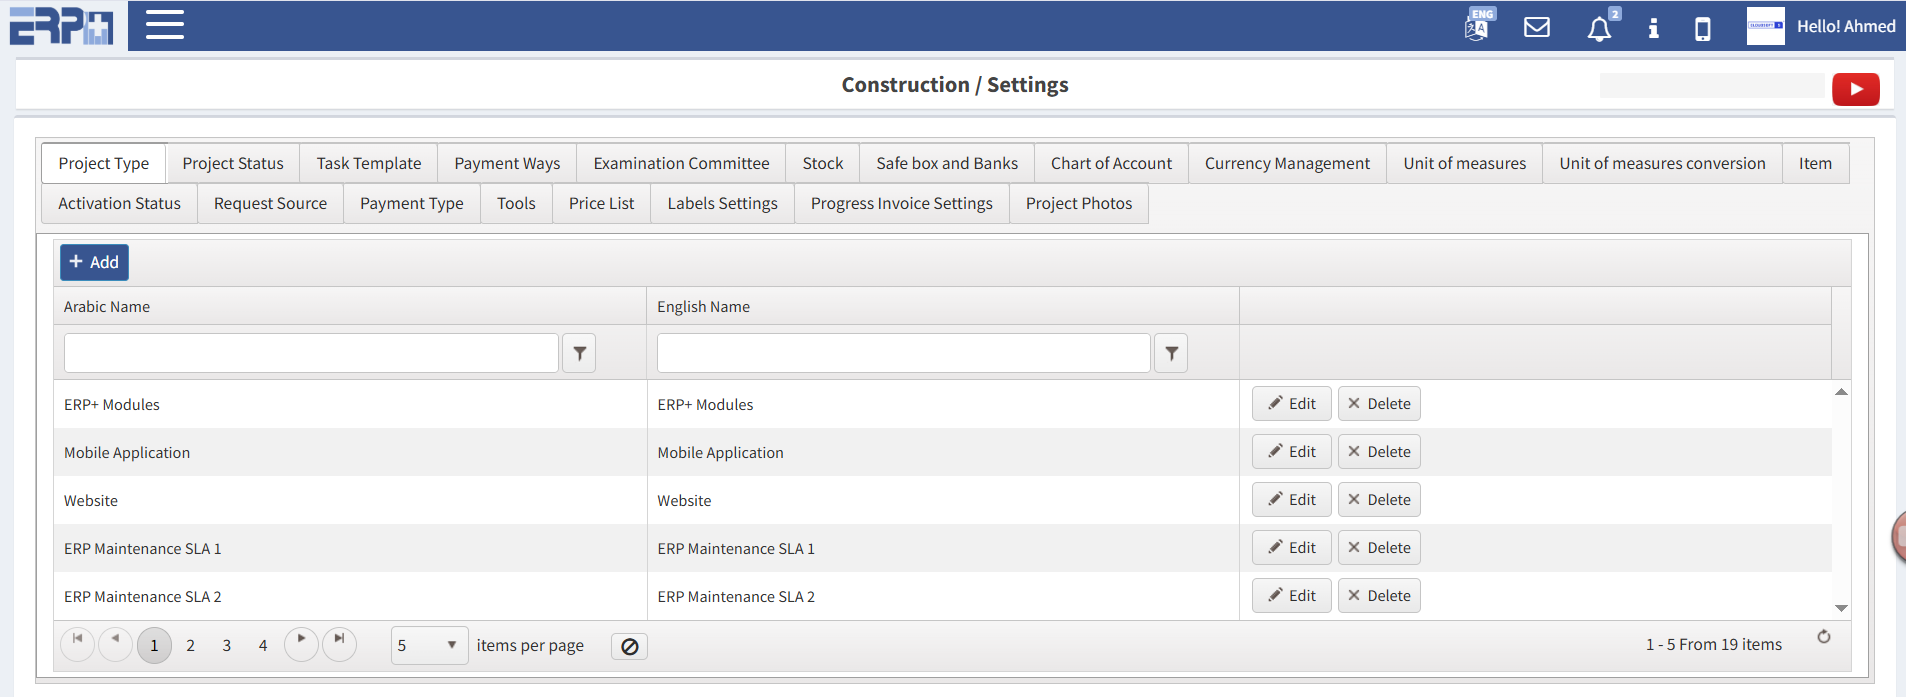Expand the items per page dropdown
1906x697 pixels.
pos(451,645)
